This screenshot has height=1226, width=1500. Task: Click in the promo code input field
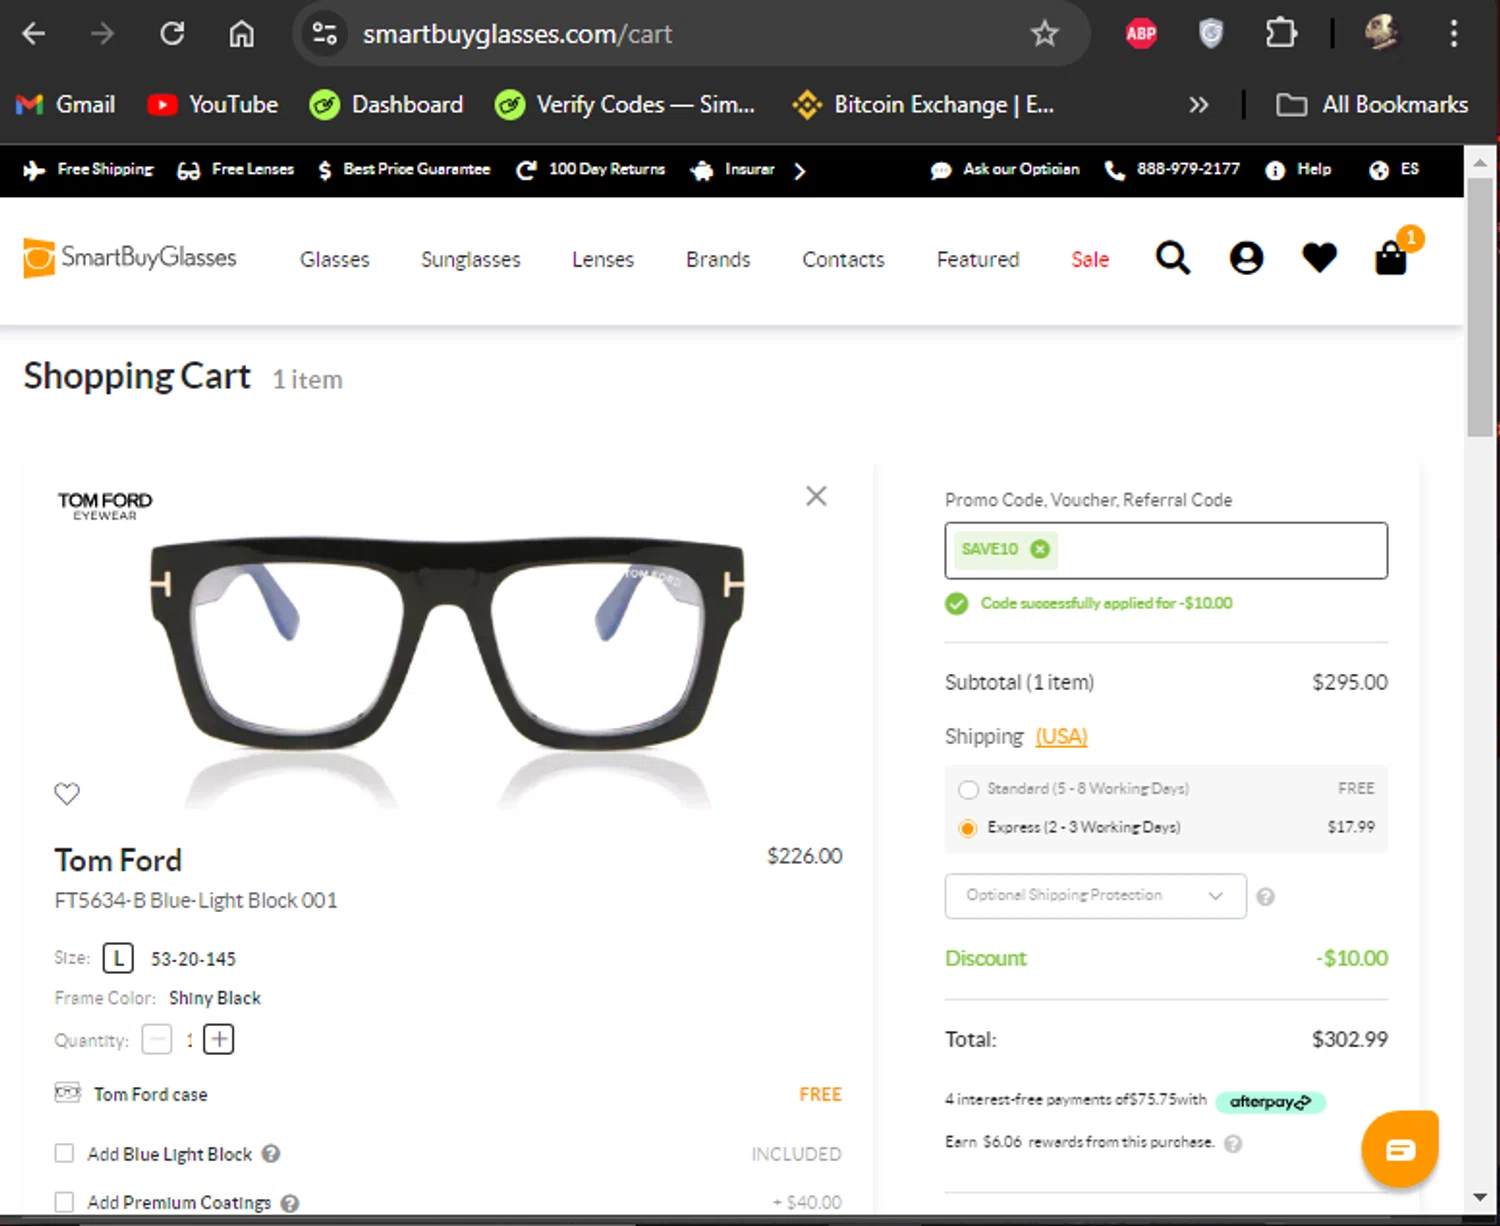[x=1166, y=550]
